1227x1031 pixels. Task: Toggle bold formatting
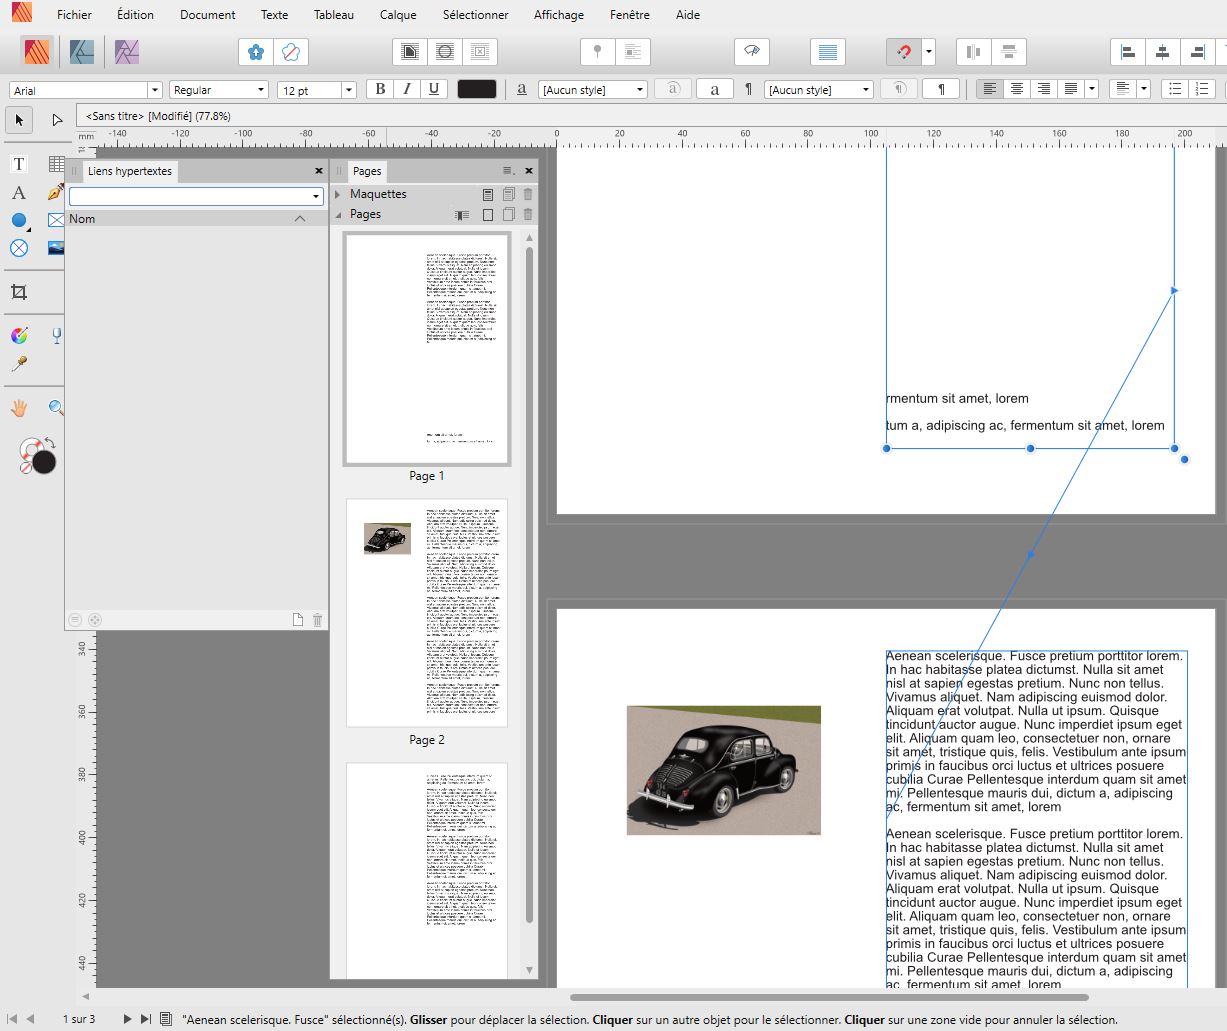380,89
